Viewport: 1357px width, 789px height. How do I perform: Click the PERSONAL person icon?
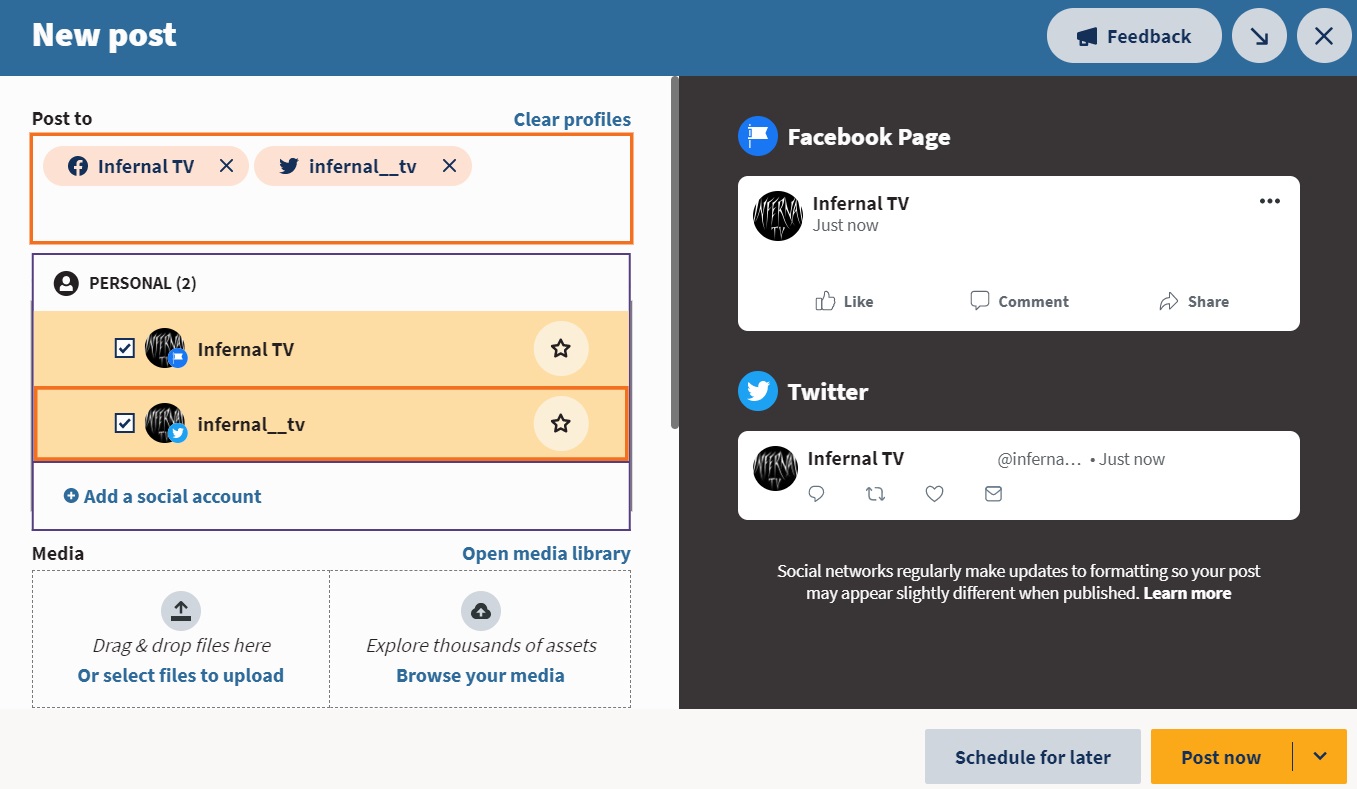click(66, 283)
